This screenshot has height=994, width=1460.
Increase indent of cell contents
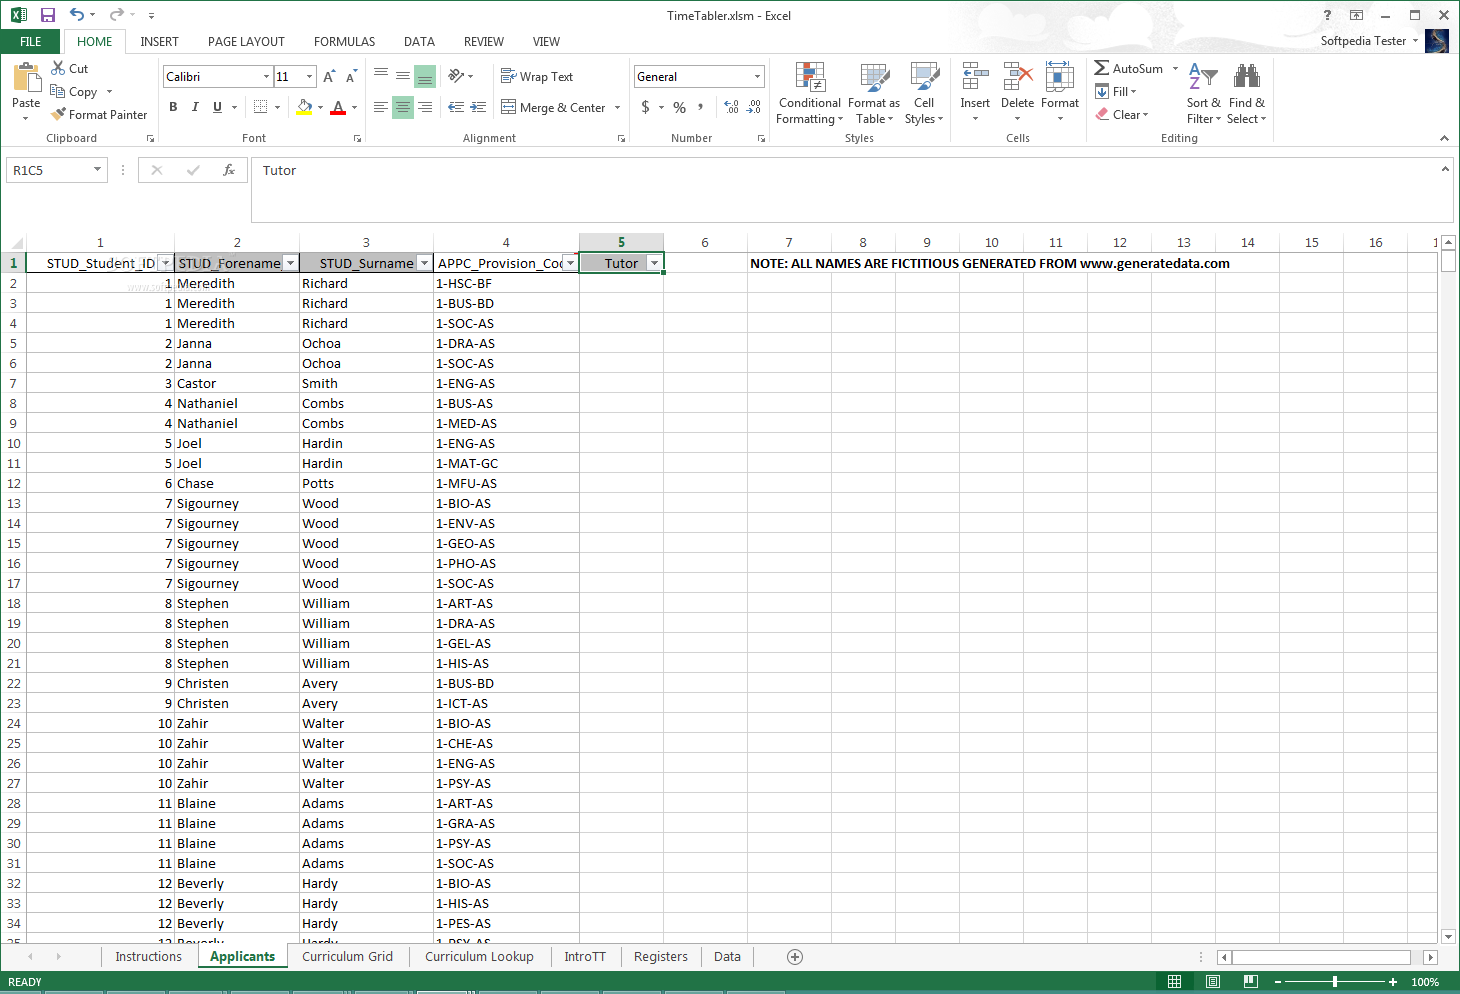pyautogui.click(x=478, y=107)
